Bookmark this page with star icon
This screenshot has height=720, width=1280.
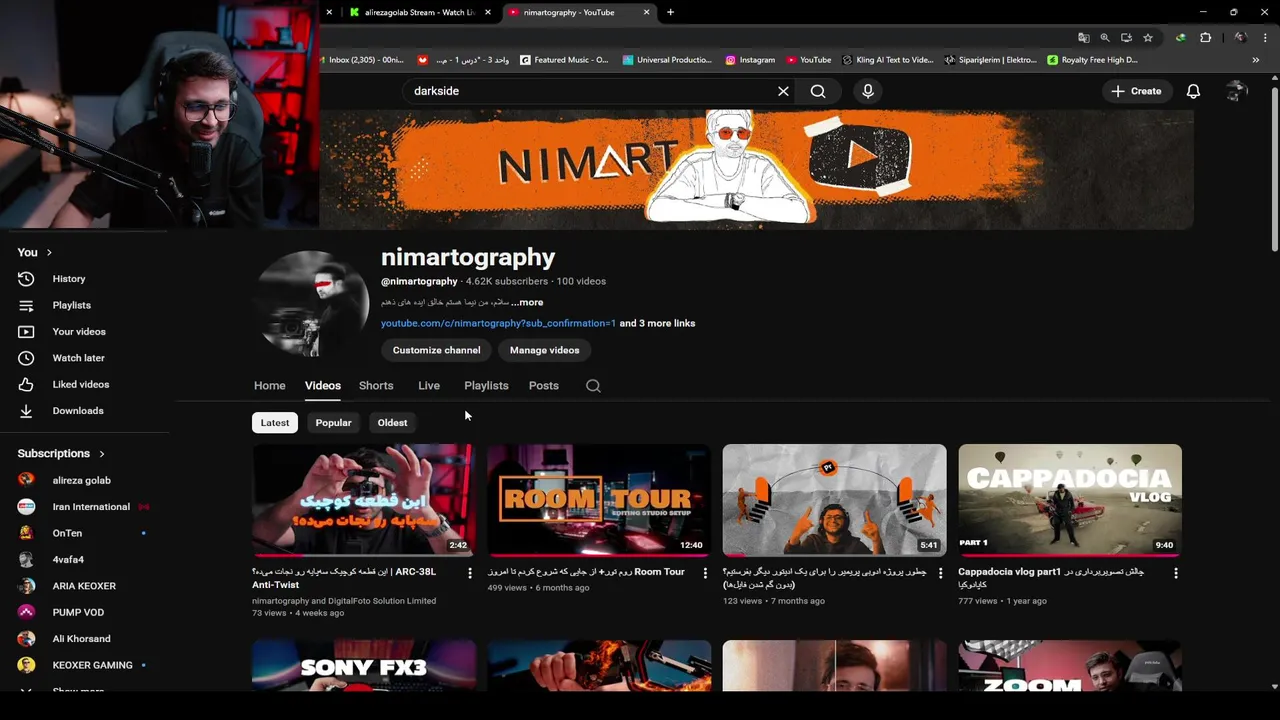1148,38
